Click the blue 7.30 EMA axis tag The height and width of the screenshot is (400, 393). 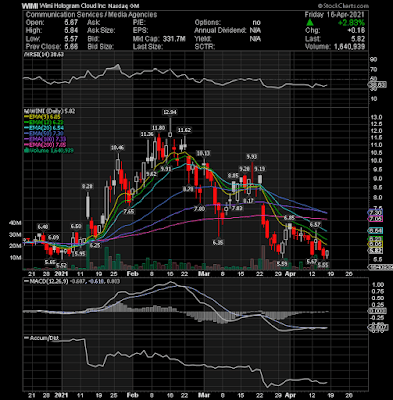point(375,213)
